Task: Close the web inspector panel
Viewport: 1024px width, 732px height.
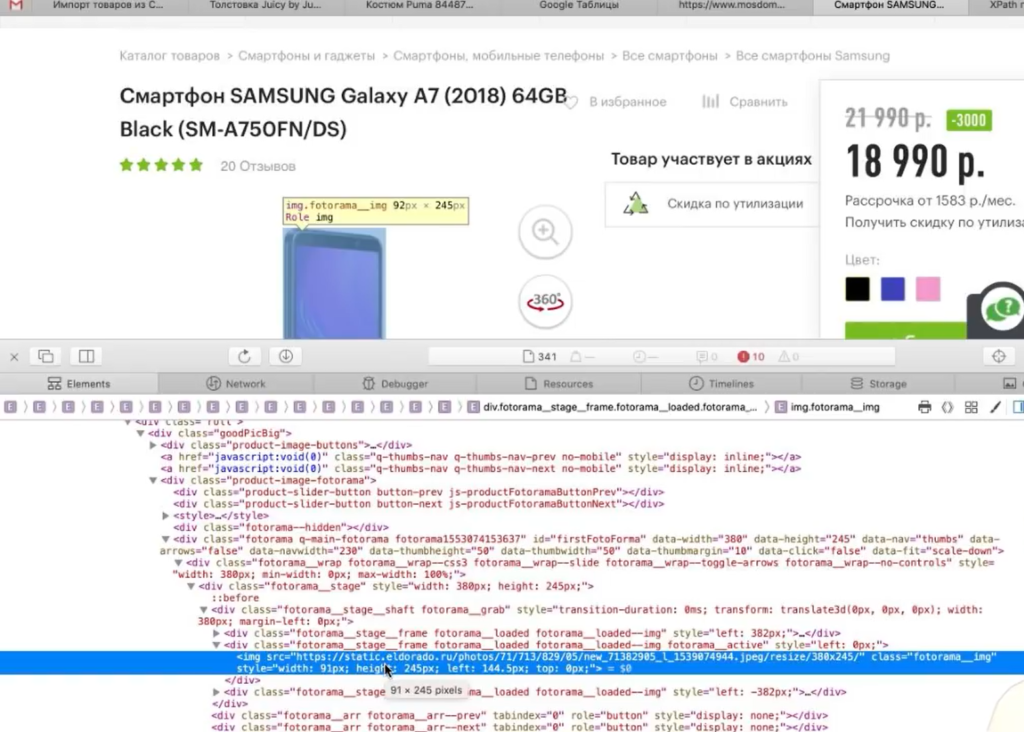Action: (x=14, y=356)
